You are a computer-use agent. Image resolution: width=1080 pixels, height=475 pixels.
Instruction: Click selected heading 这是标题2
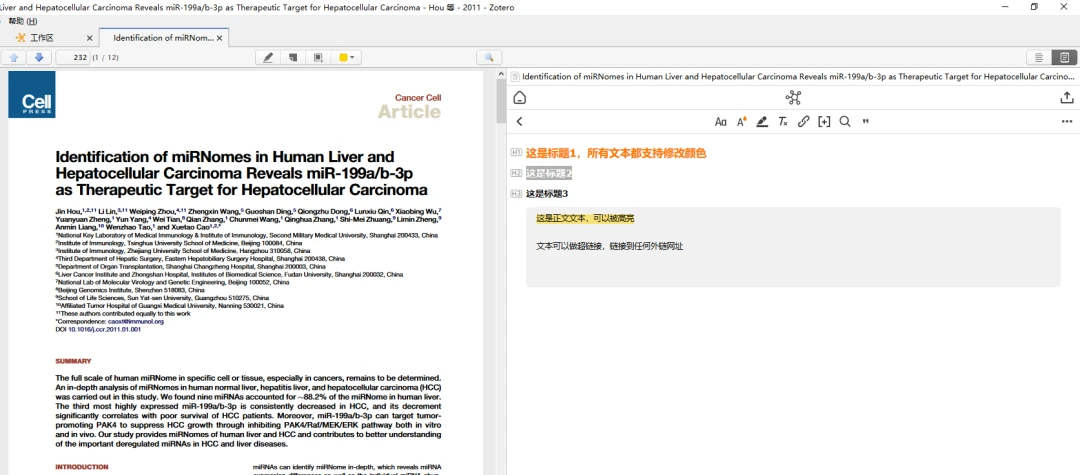[549, 173]
